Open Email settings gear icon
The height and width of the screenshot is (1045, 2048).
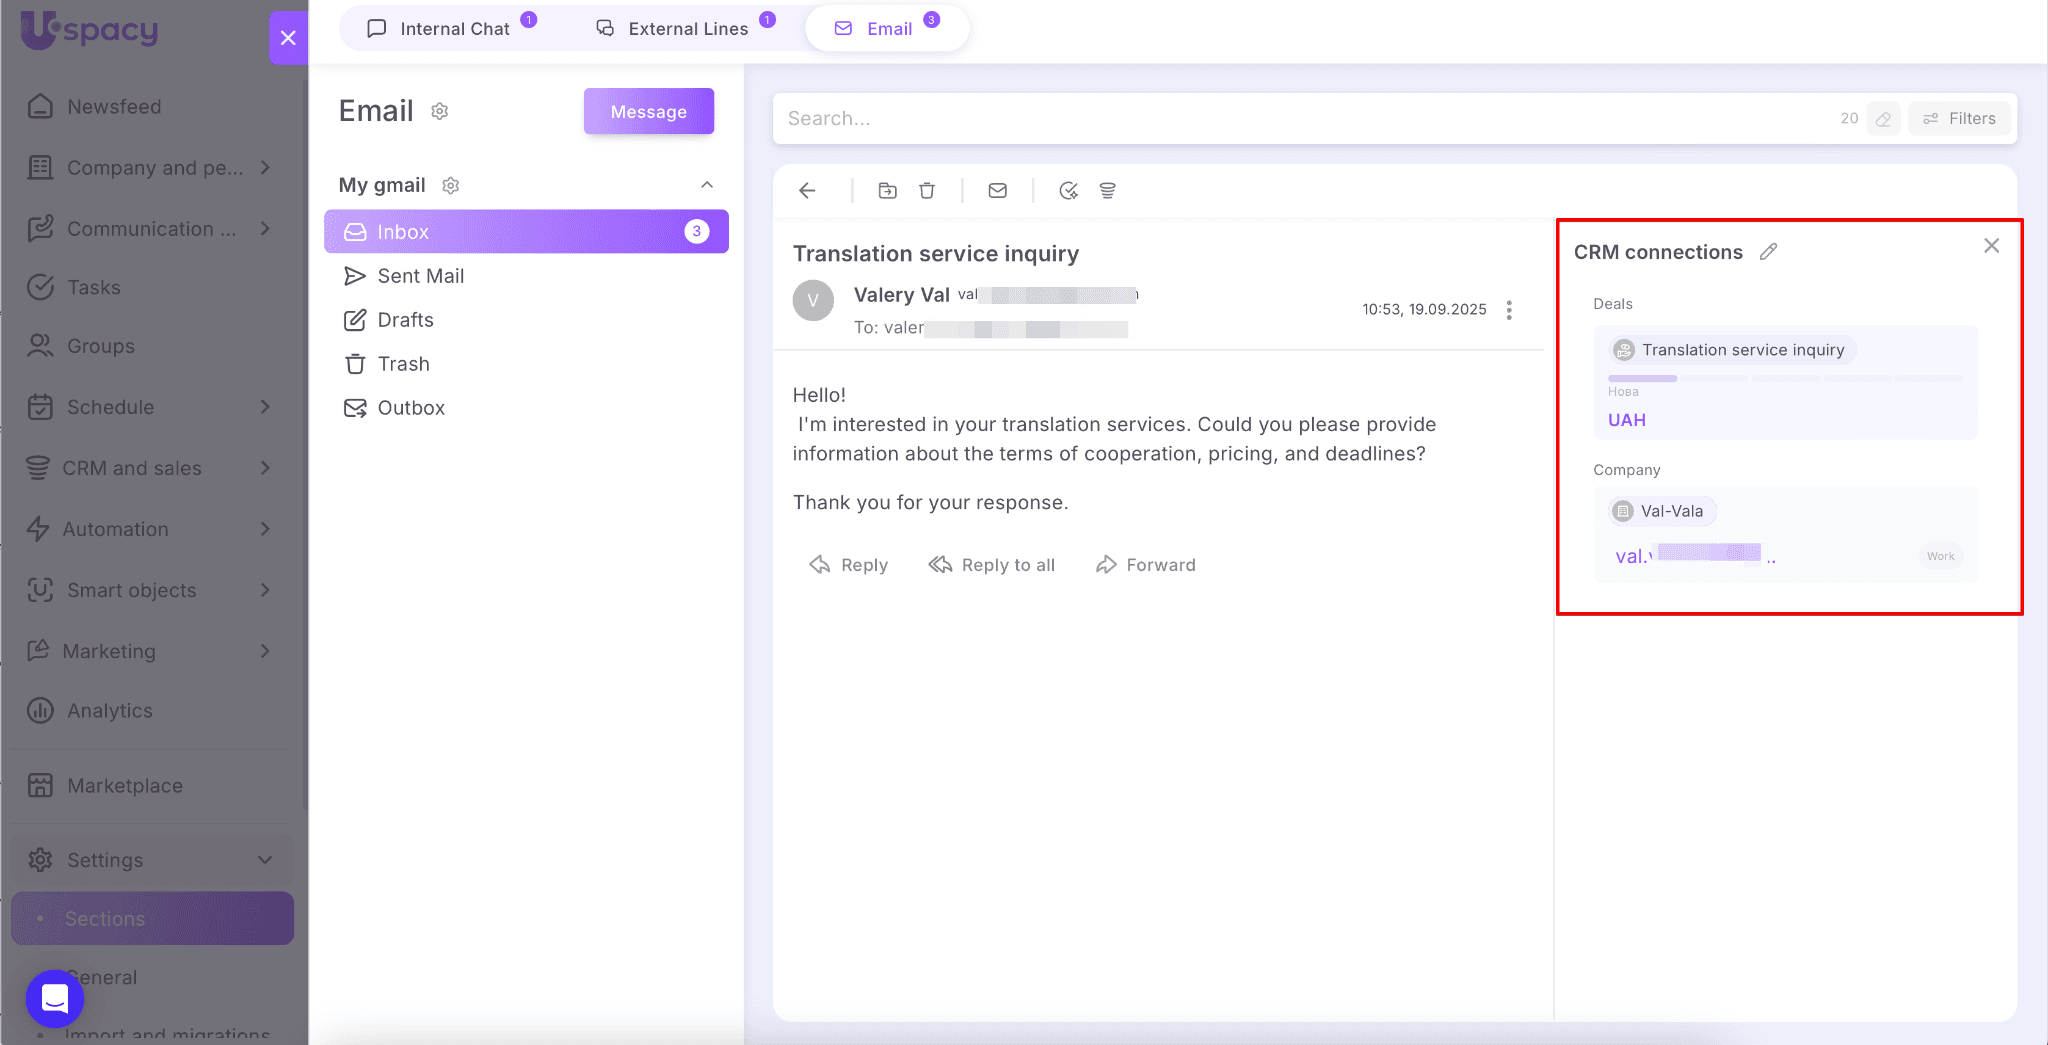[x=439, y=111]
